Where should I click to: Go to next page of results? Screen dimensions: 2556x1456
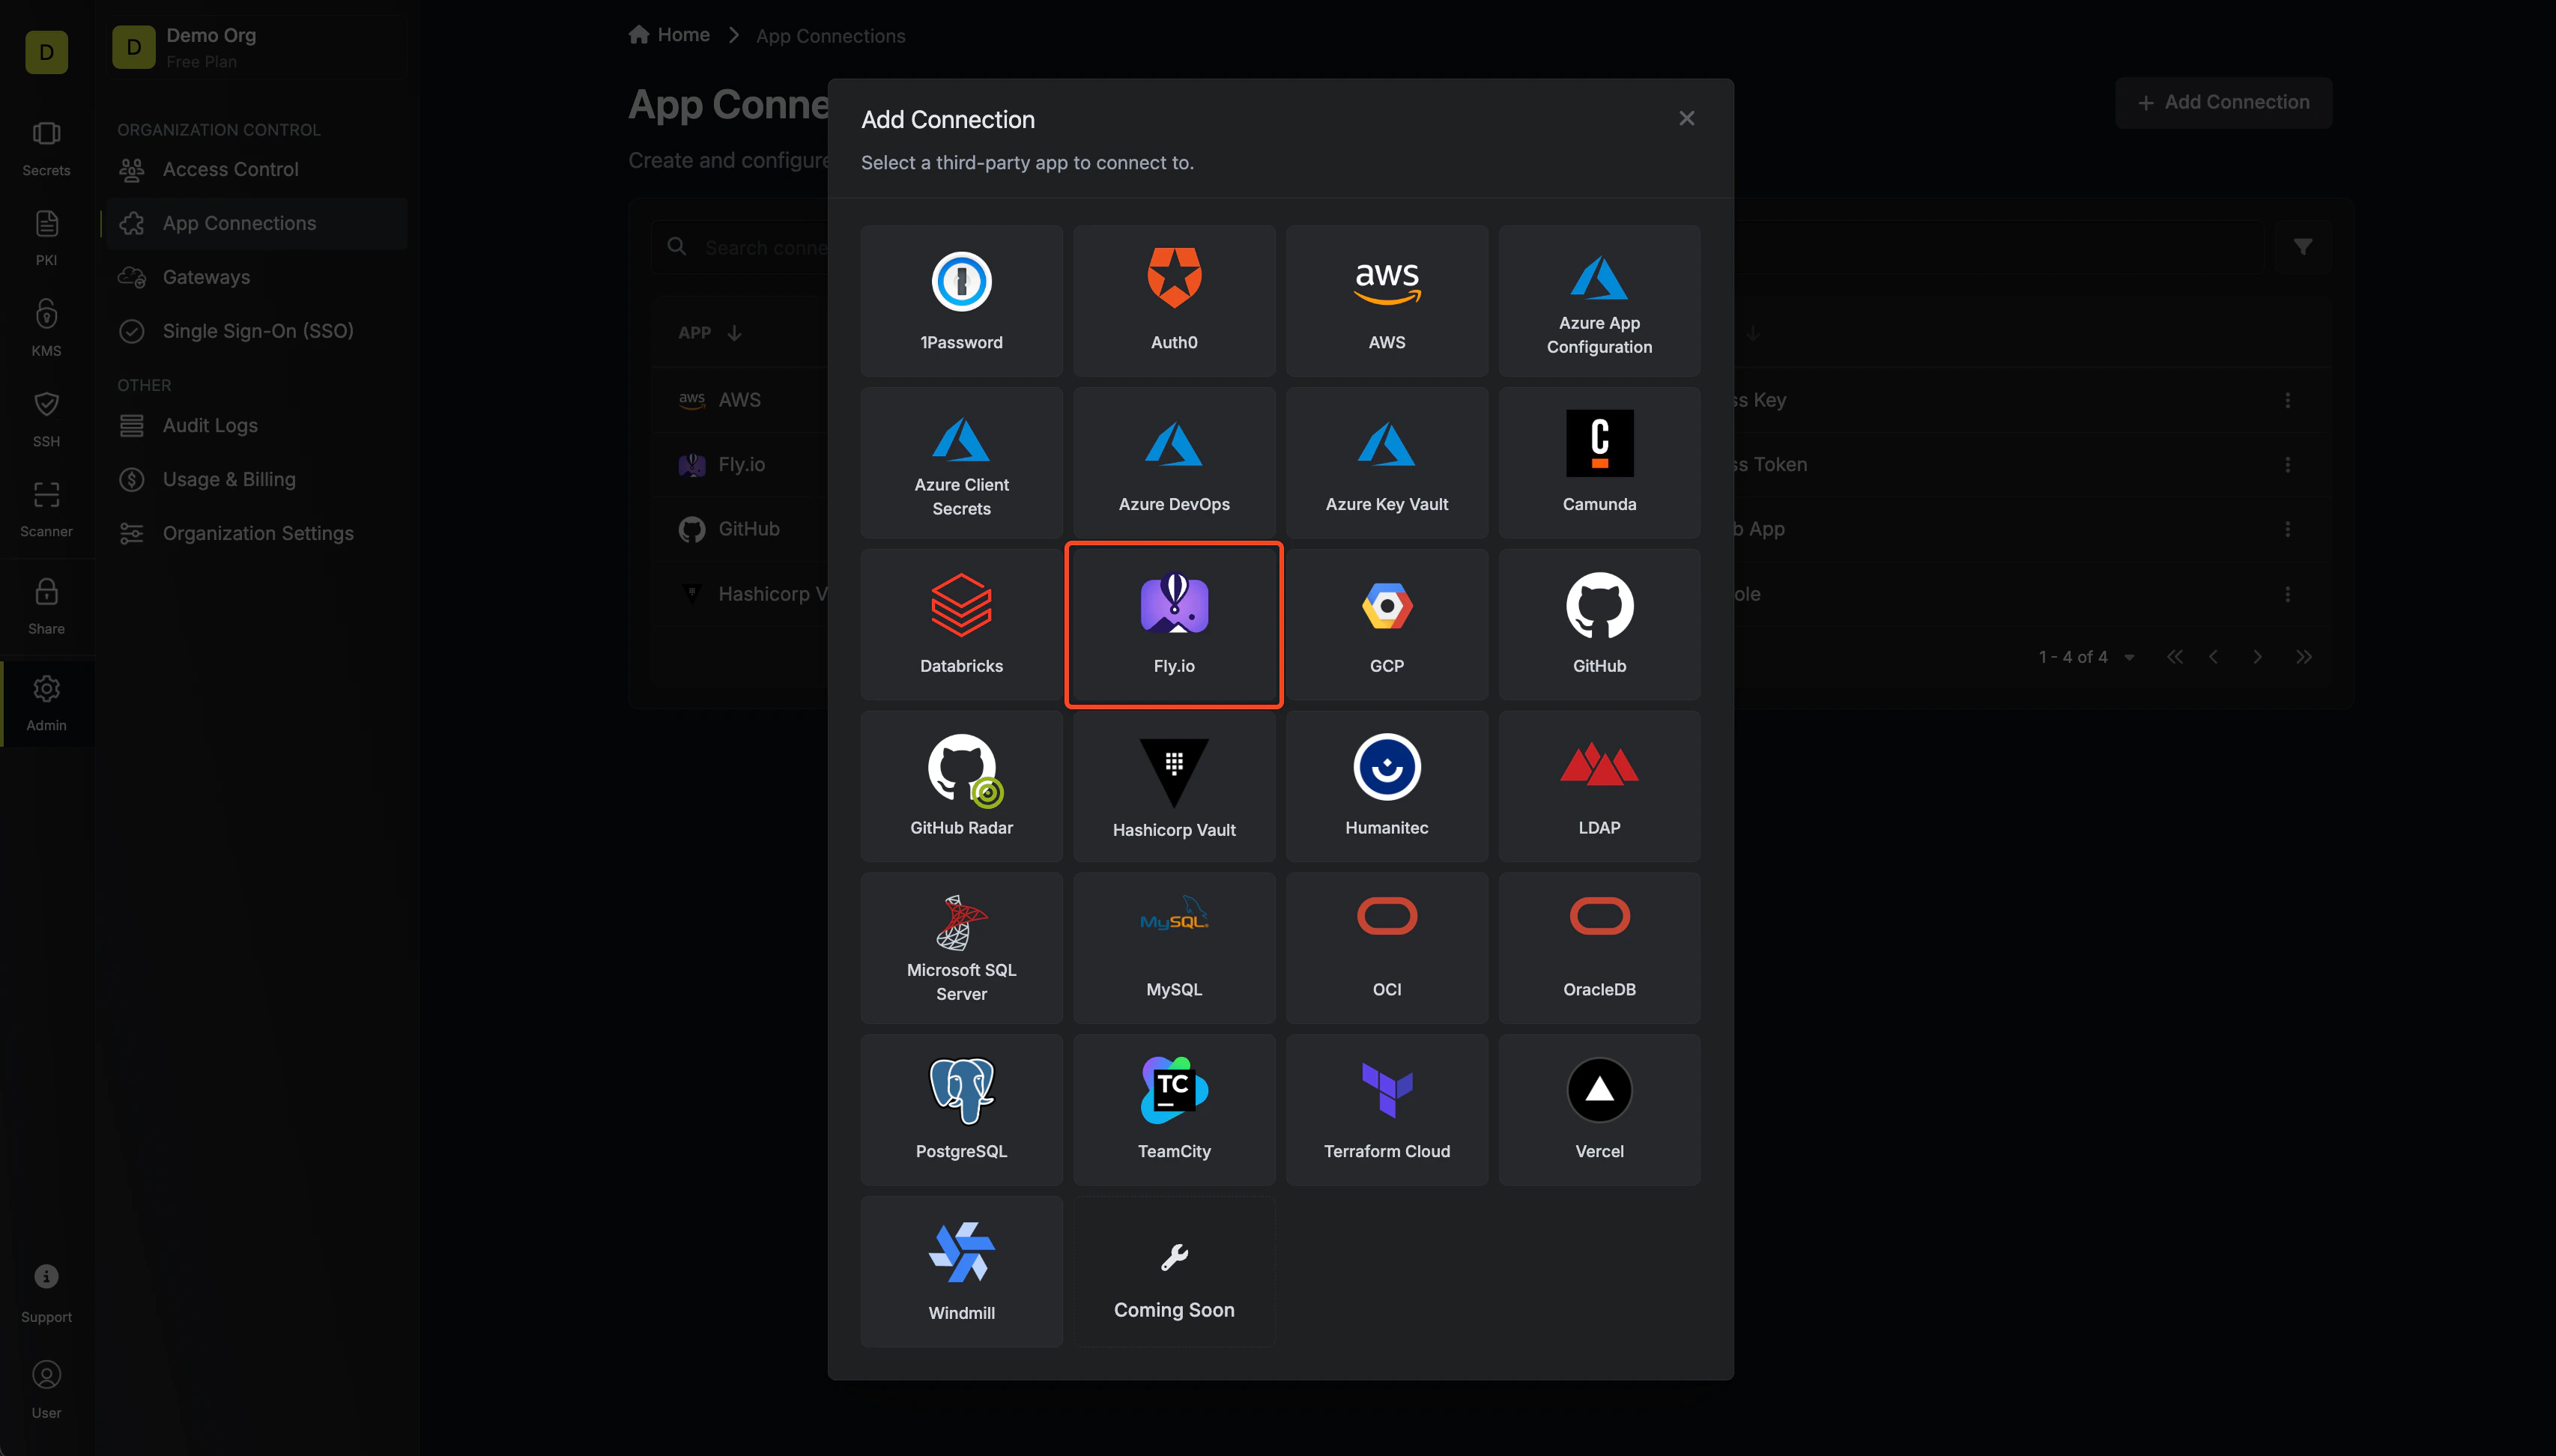pos(2256,657)
